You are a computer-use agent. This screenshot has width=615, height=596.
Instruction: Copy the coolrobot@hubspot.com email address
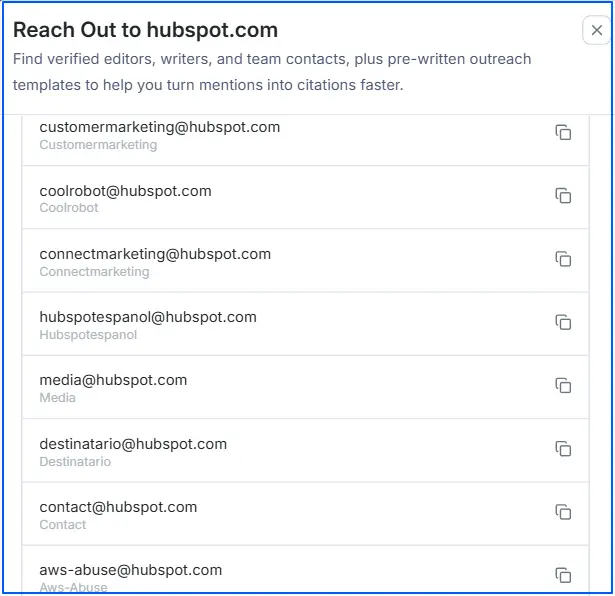click(x=563, y=196)
